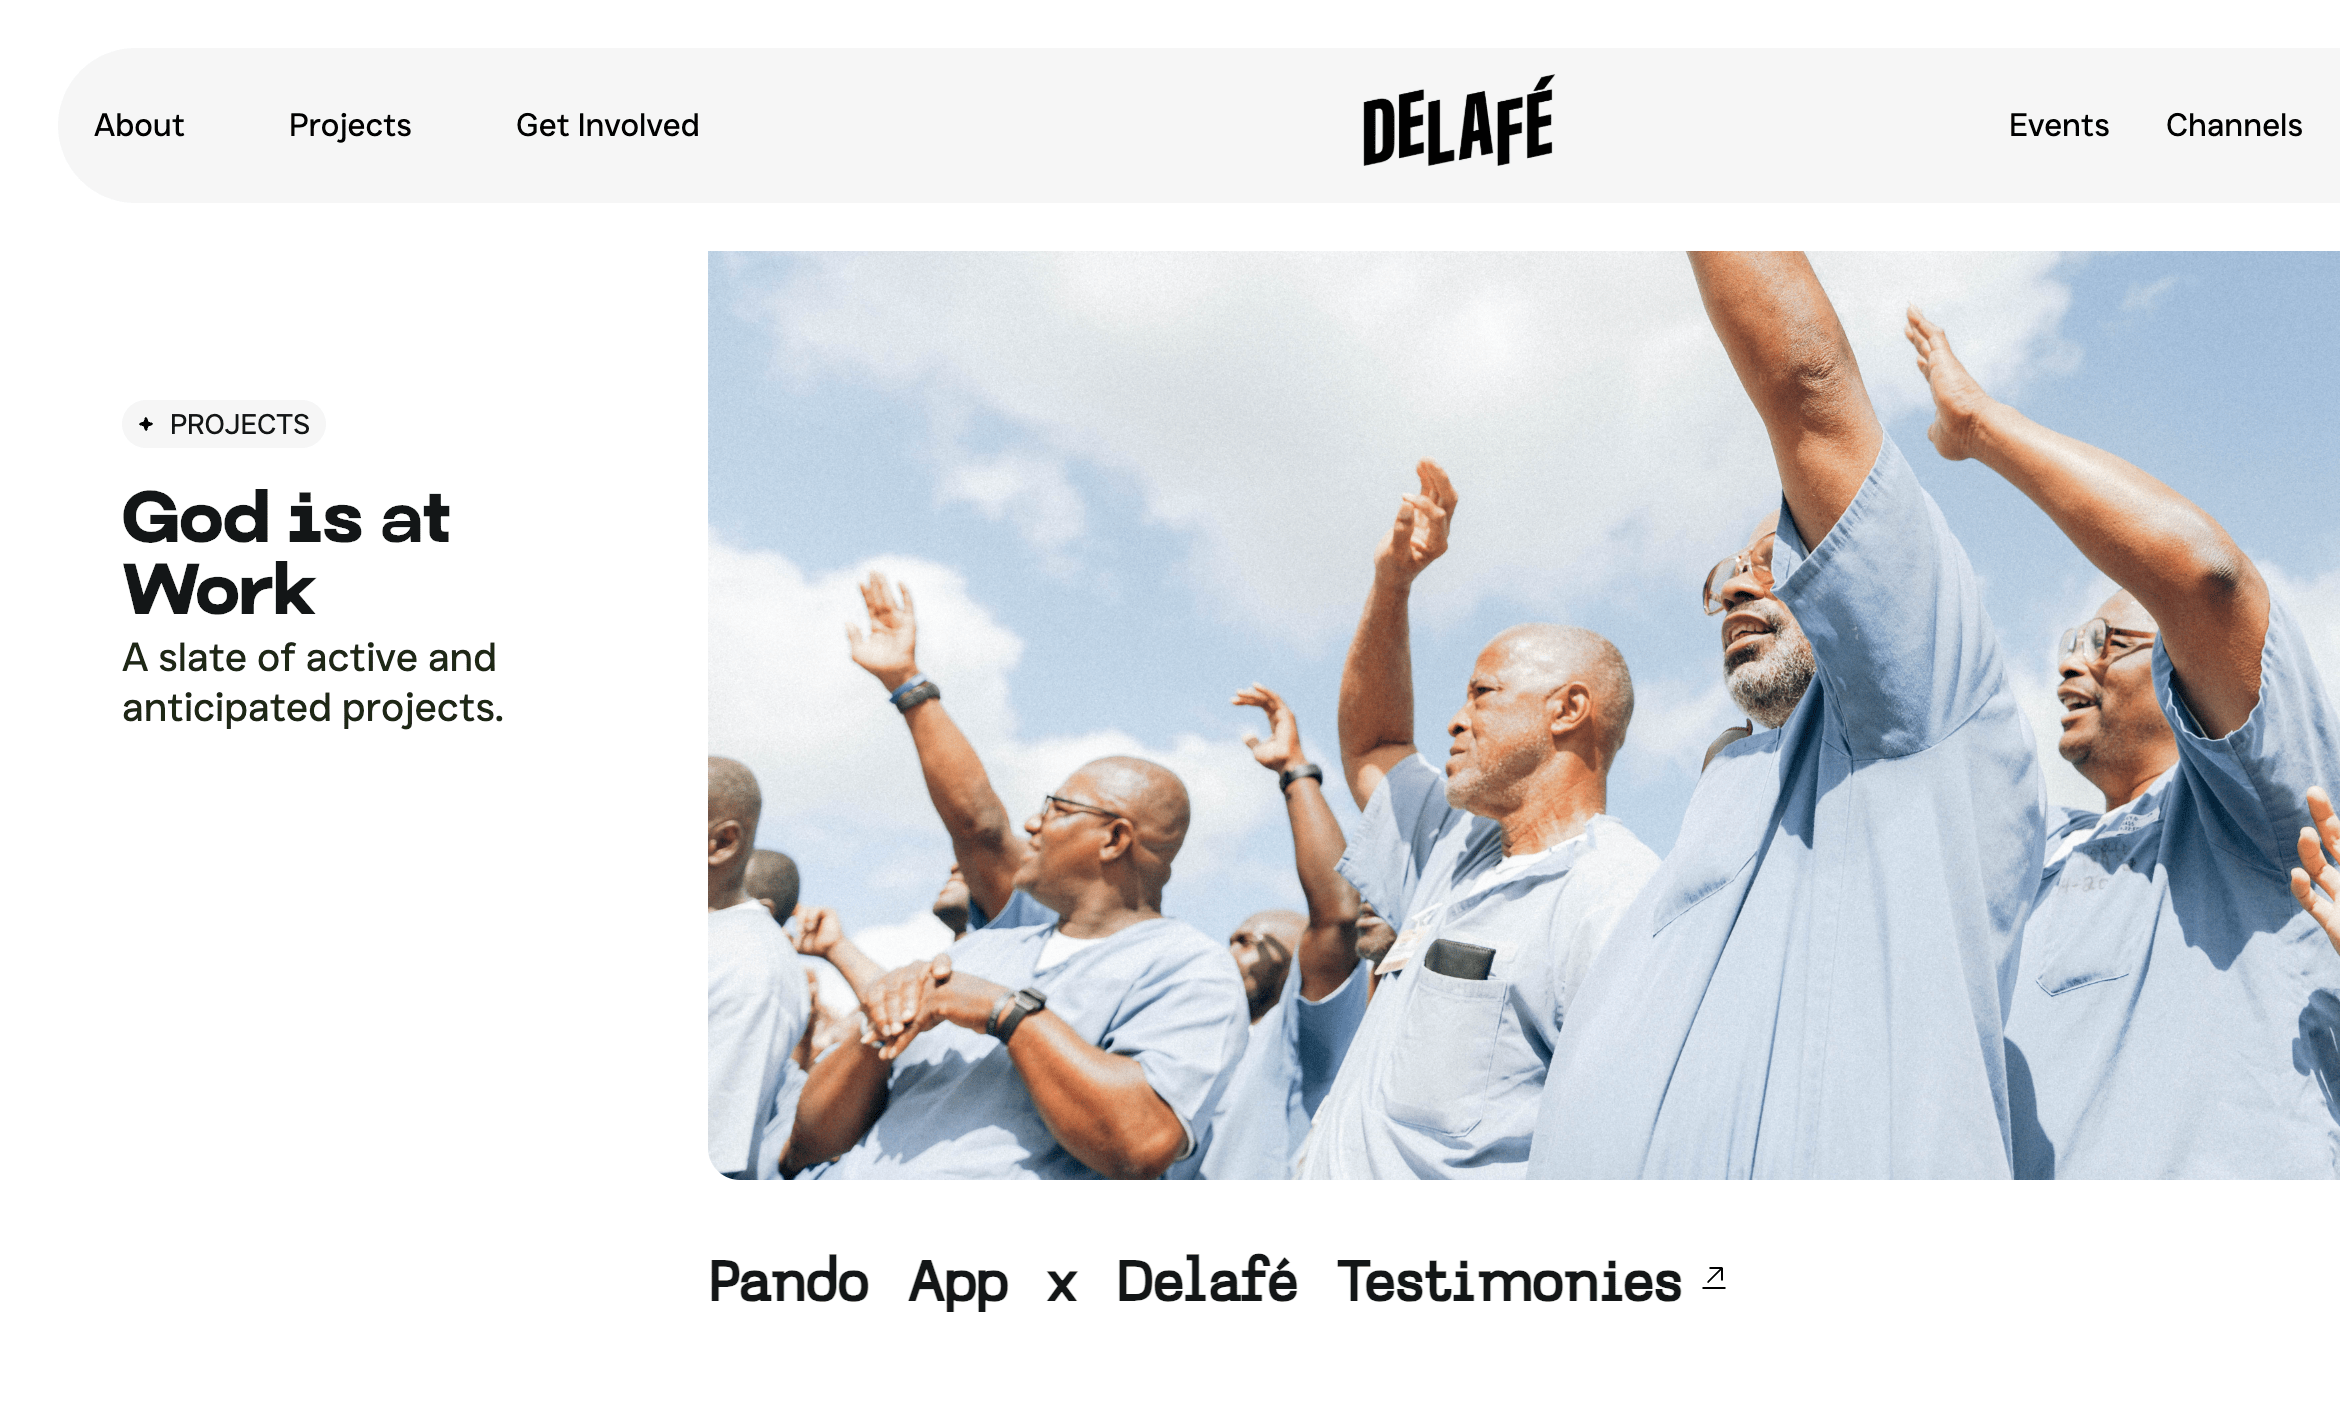
Task: Click the word "Testimonies" in the title
Action: [x=1509, y=1281]
